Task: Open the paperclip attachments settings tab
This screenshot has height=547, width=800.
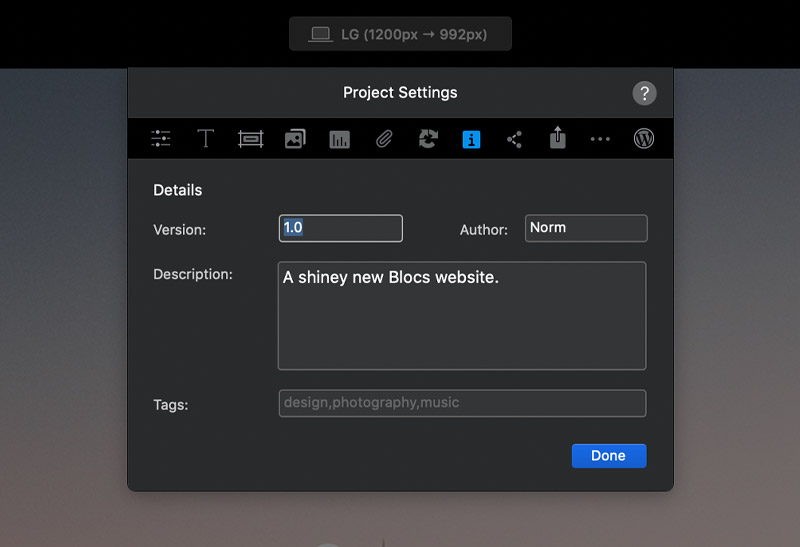Action: click(384, 139)
